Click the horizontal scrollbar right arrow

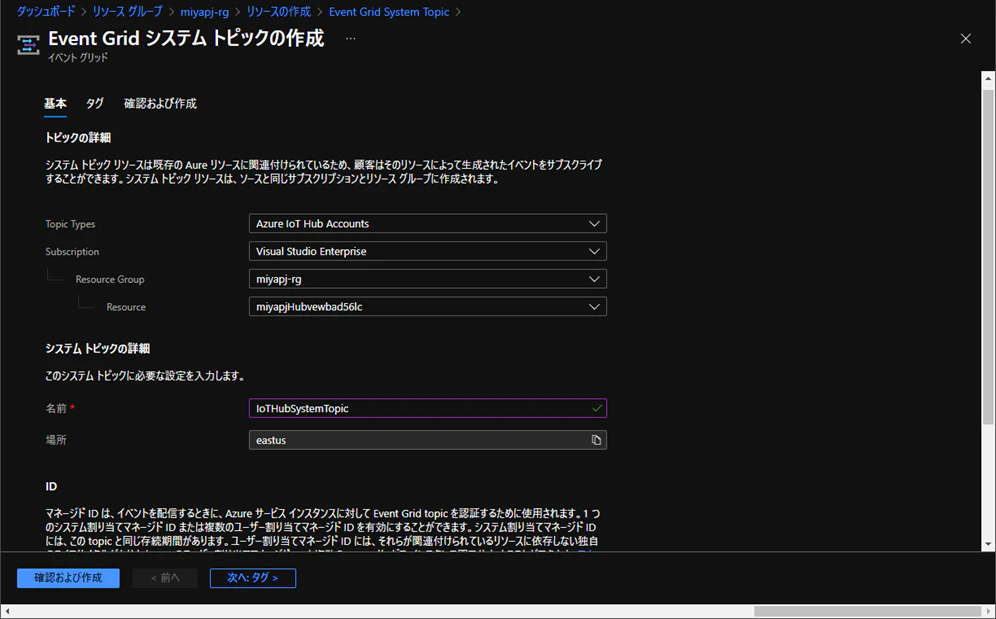tap(988, 611)
